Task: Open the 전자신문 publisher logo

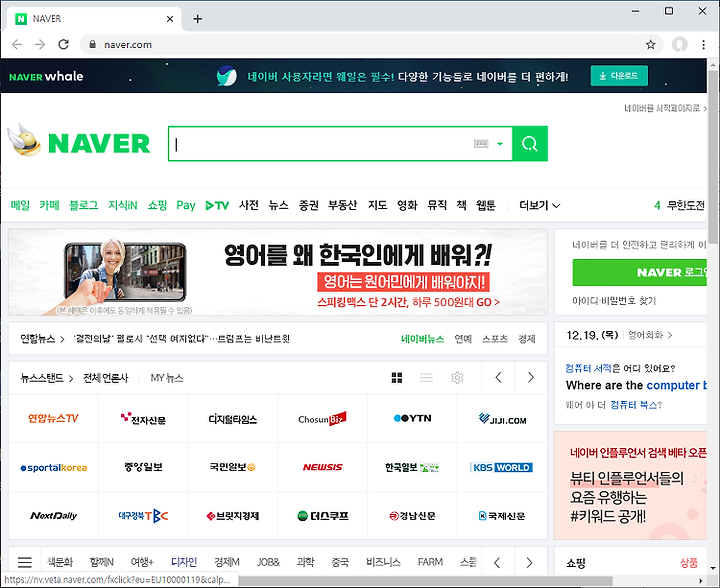Action: 143,418
